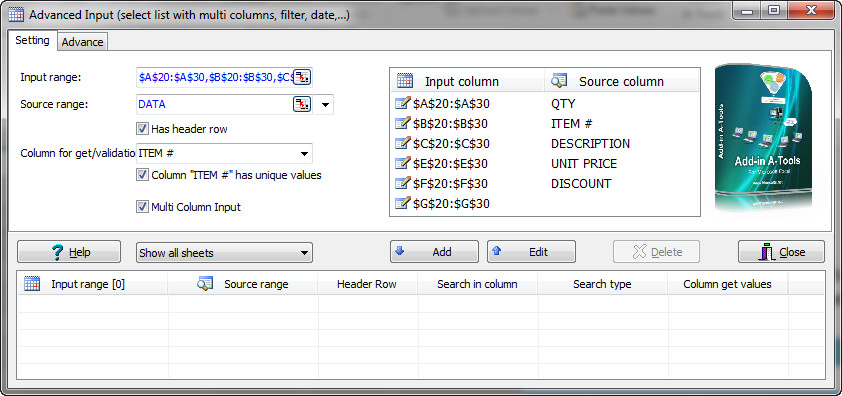Select the DESCRIPTION source column entry
The width and height of the screenshot is (842, 396).
590,143
